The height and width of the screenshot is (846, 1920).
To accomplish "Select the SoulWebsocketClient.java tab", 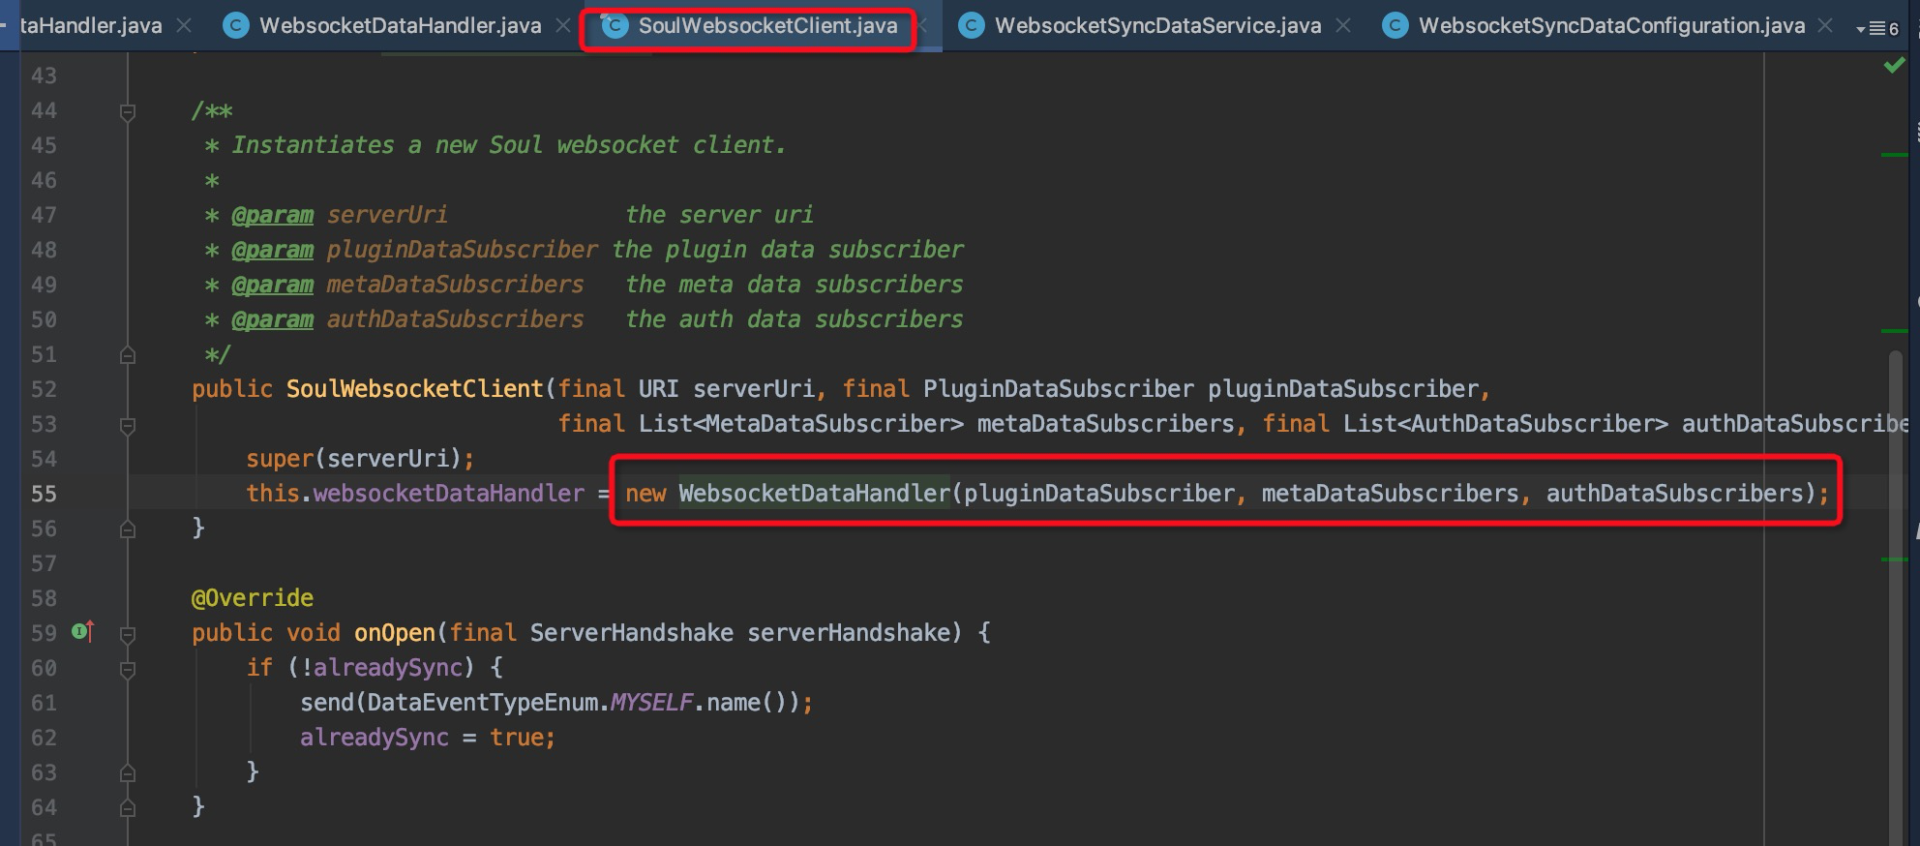I will (767, 26).
